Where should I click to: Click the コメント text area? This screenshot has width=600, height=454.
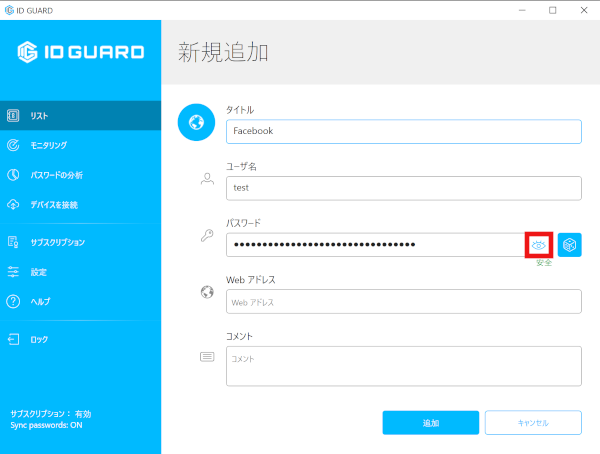pyautogui.click(x=404, y=366)
